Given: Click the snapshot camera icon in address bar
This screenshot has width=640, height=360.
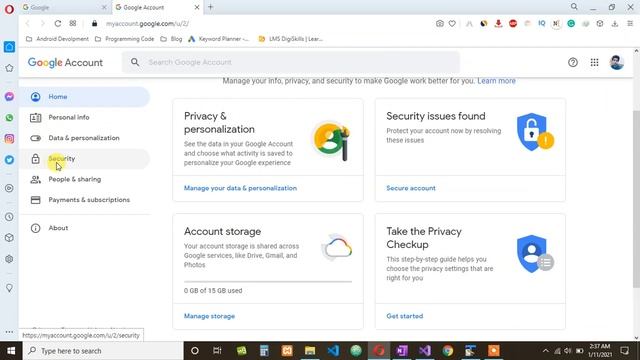Looking at the screenshot, I should point(440,24).
